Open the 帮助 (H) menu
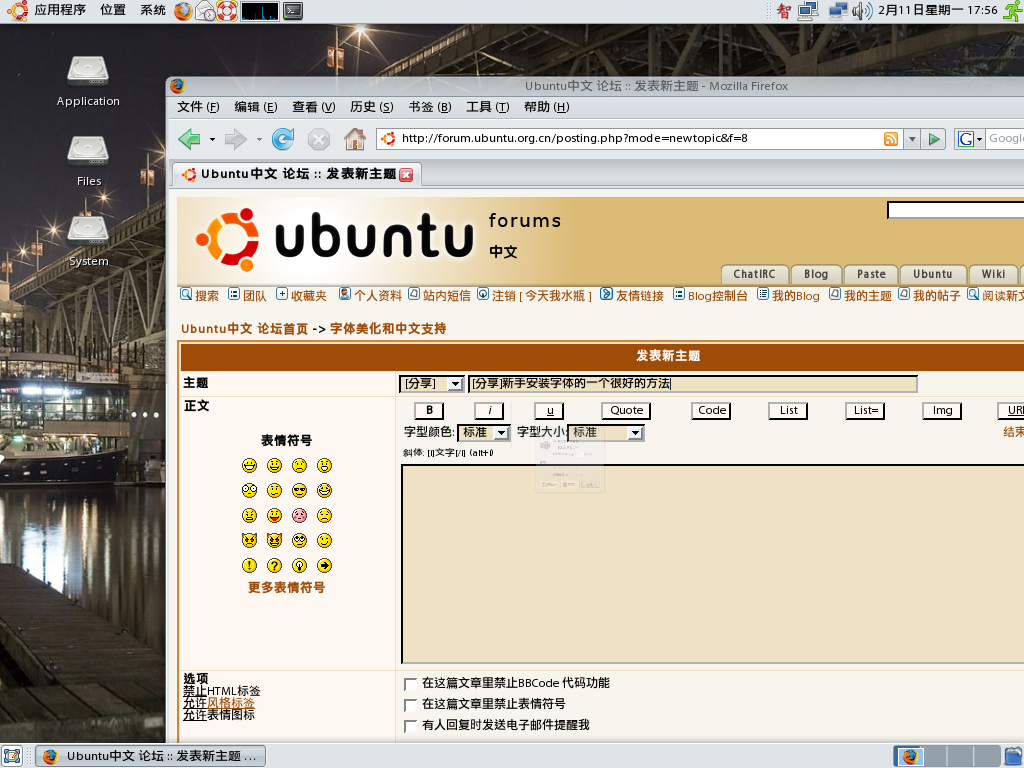This screenshot has width=1024, height=768. (x=547, y=107)
